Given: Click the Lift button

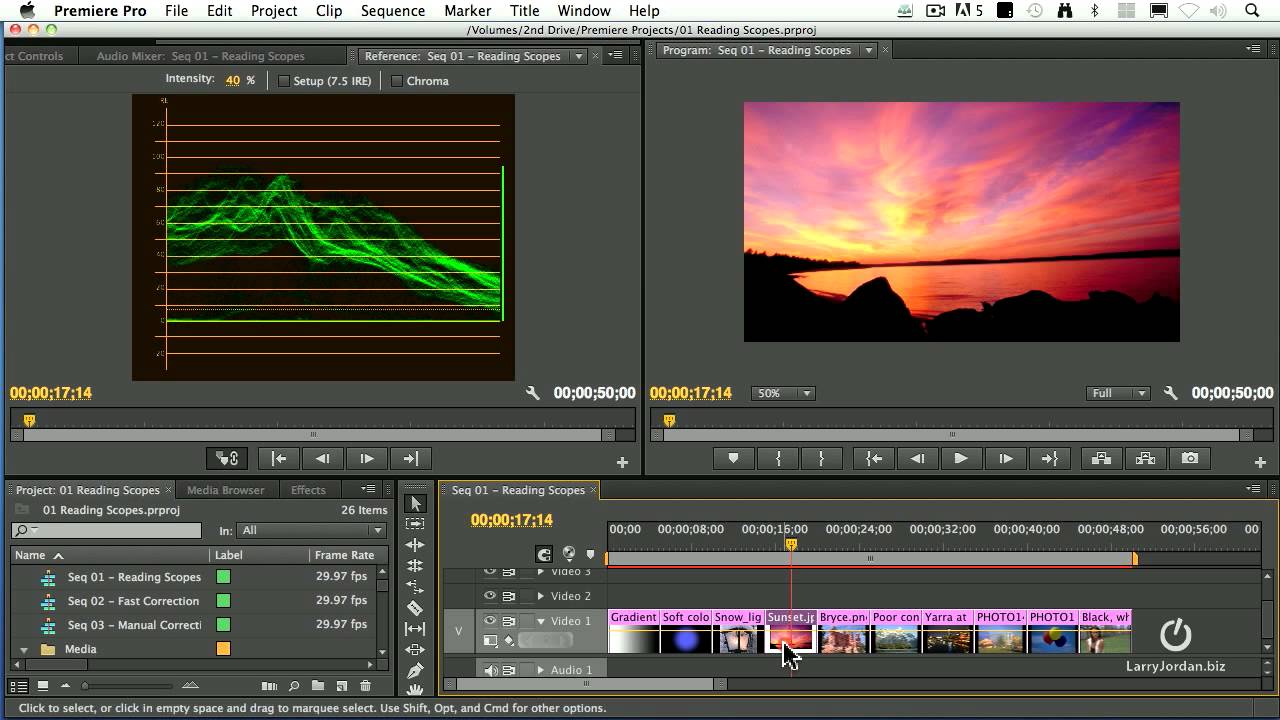Looking at the screenshot, I should [1102, 458].
